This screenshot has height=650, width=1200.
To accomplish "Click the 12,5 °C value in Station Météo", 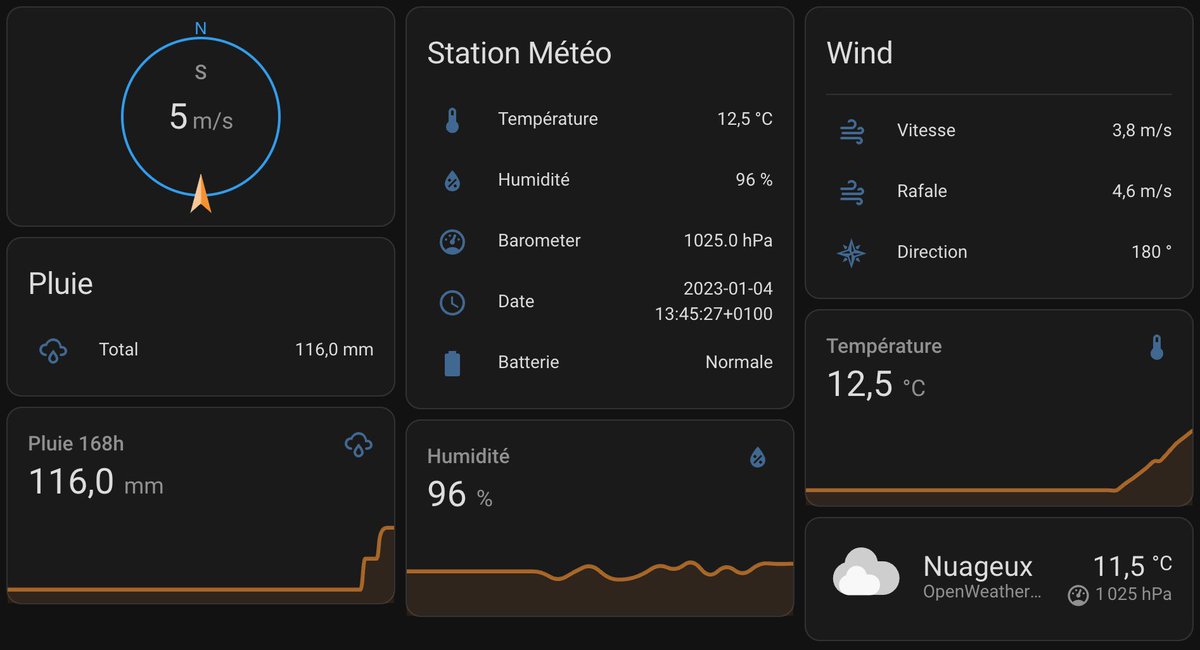I will 745,119.
